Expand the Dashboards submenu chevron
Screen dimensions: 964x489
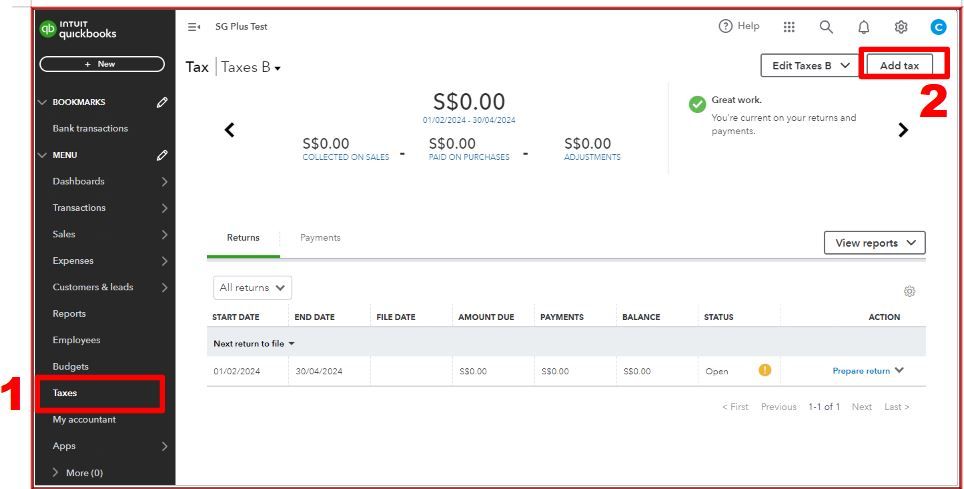(164, 181)
